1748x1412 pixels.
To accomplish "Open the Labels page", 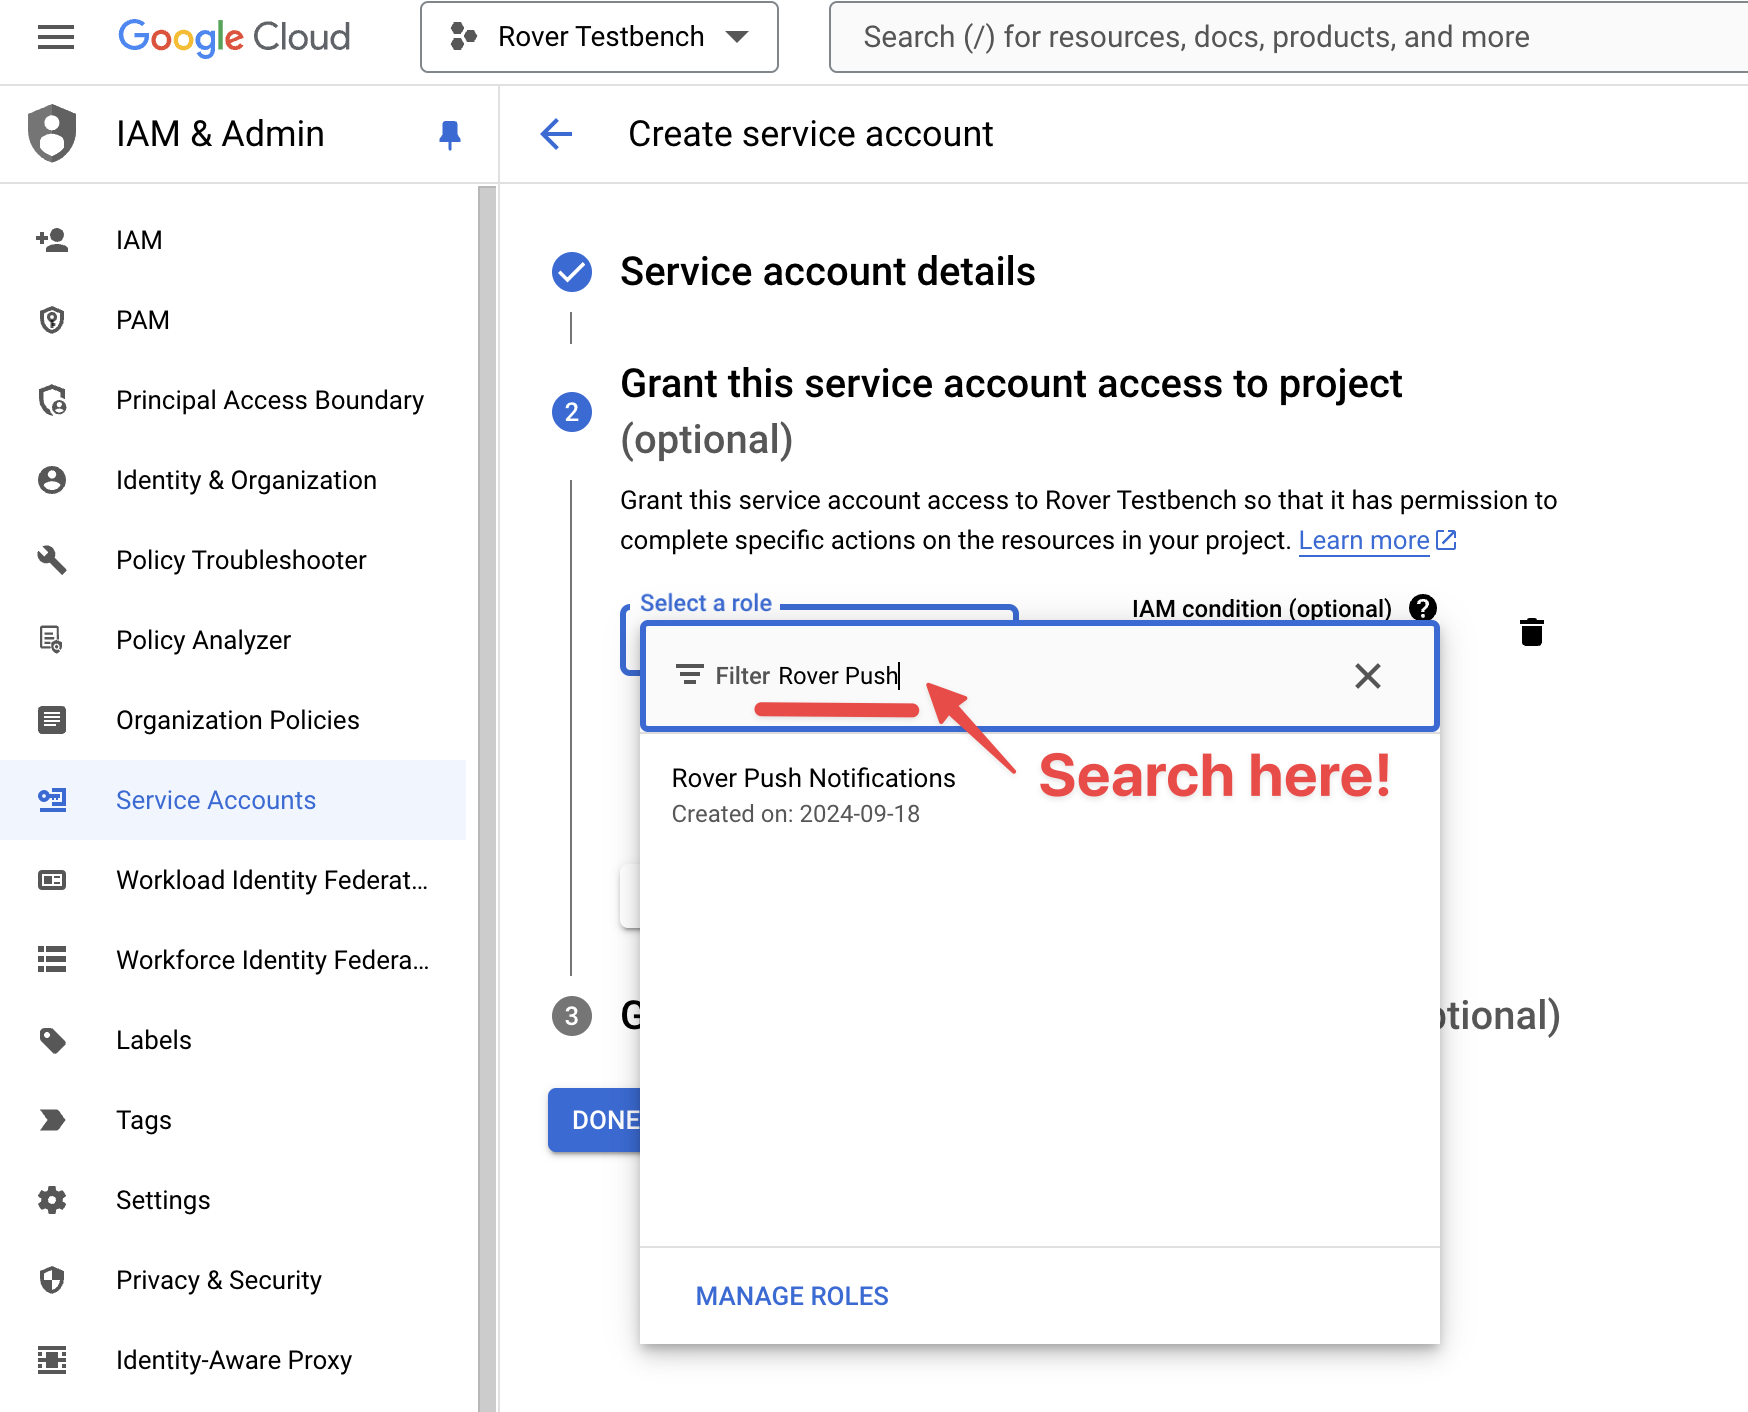I will pyautogui.click(x=233, y=1040).
